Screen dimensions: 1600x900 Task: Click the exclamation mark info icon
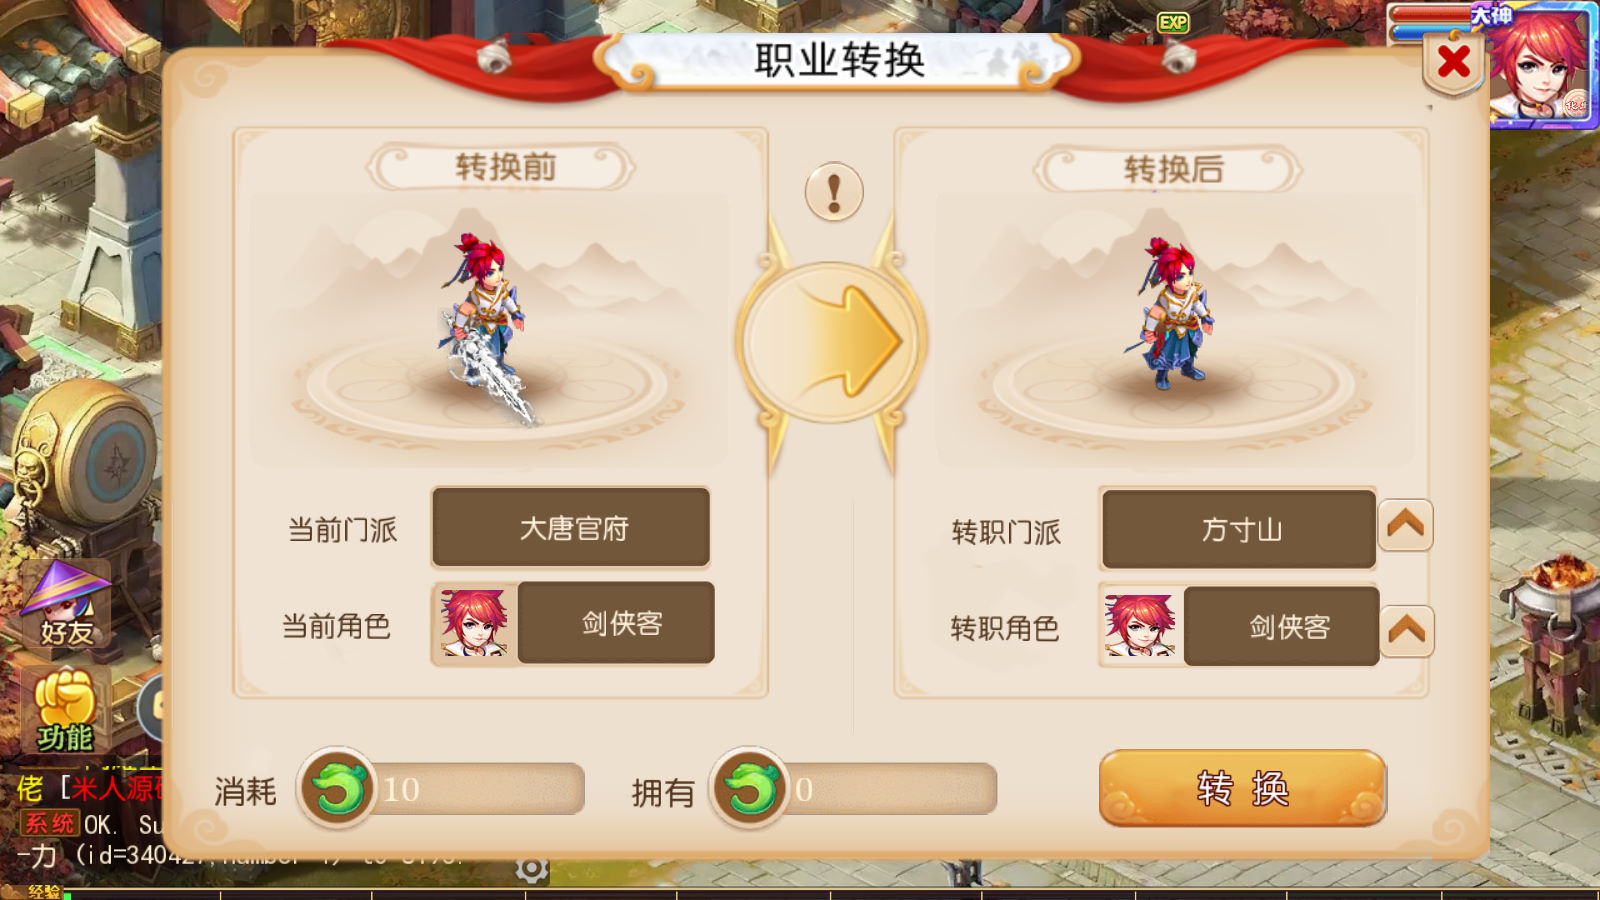(x=834, y=191)
